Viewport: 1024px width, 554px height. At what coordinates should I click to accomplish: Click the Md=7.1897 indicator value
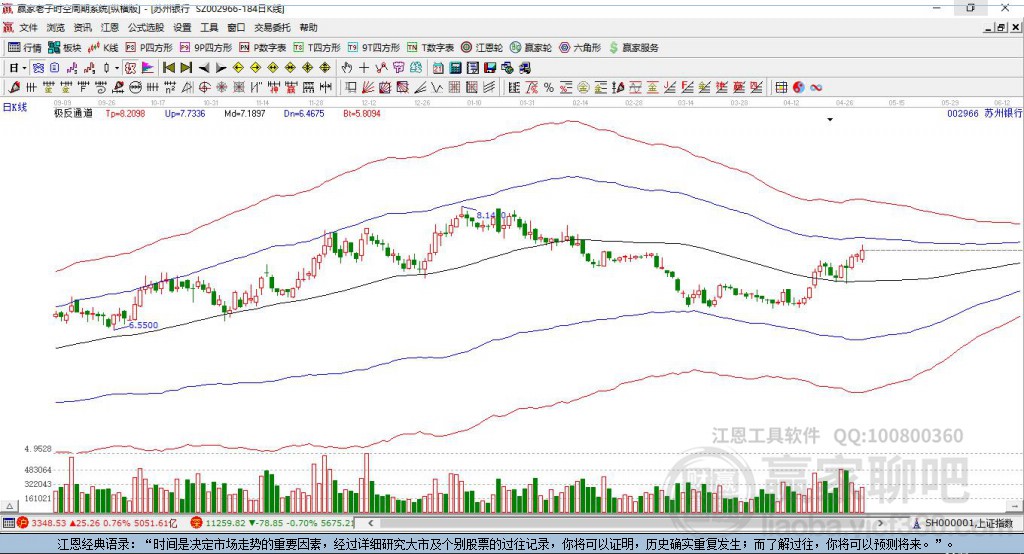point(245,114)
